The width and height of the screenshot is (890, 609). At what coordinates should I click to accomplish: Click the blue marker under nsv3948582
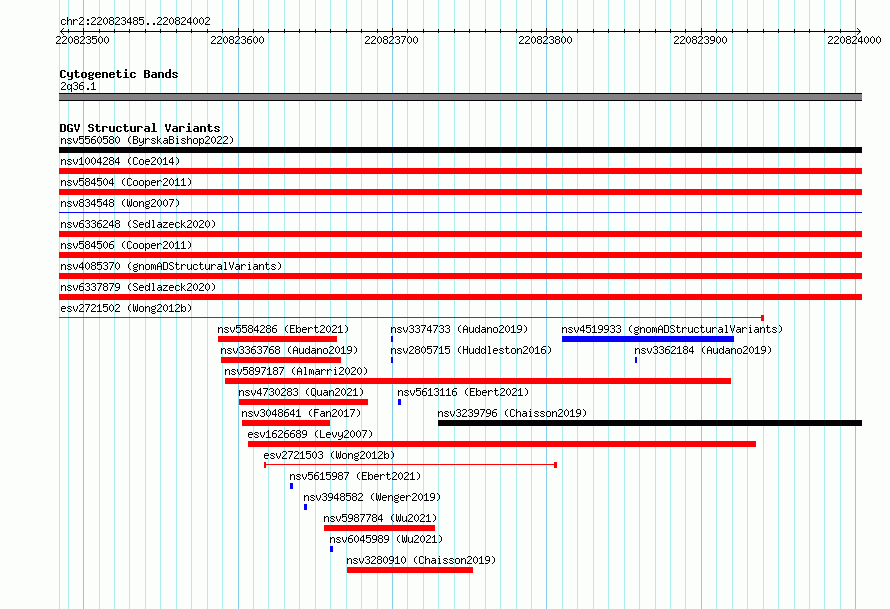click(305, 507)
